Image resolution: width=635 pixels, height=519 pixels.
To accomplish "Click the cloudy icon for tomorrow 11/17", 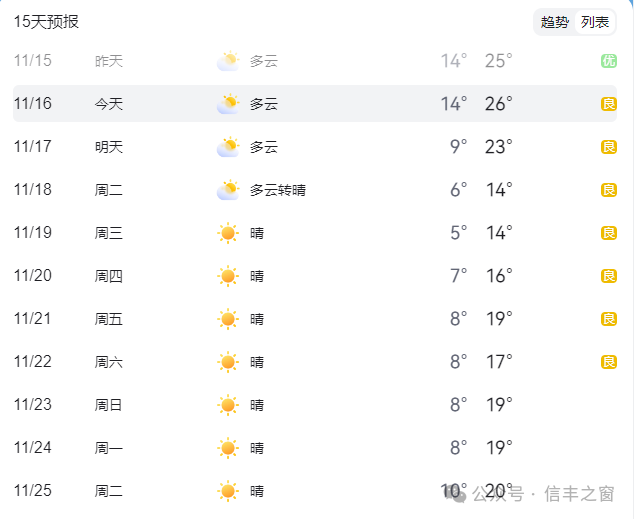I will [x=229, y=147].
